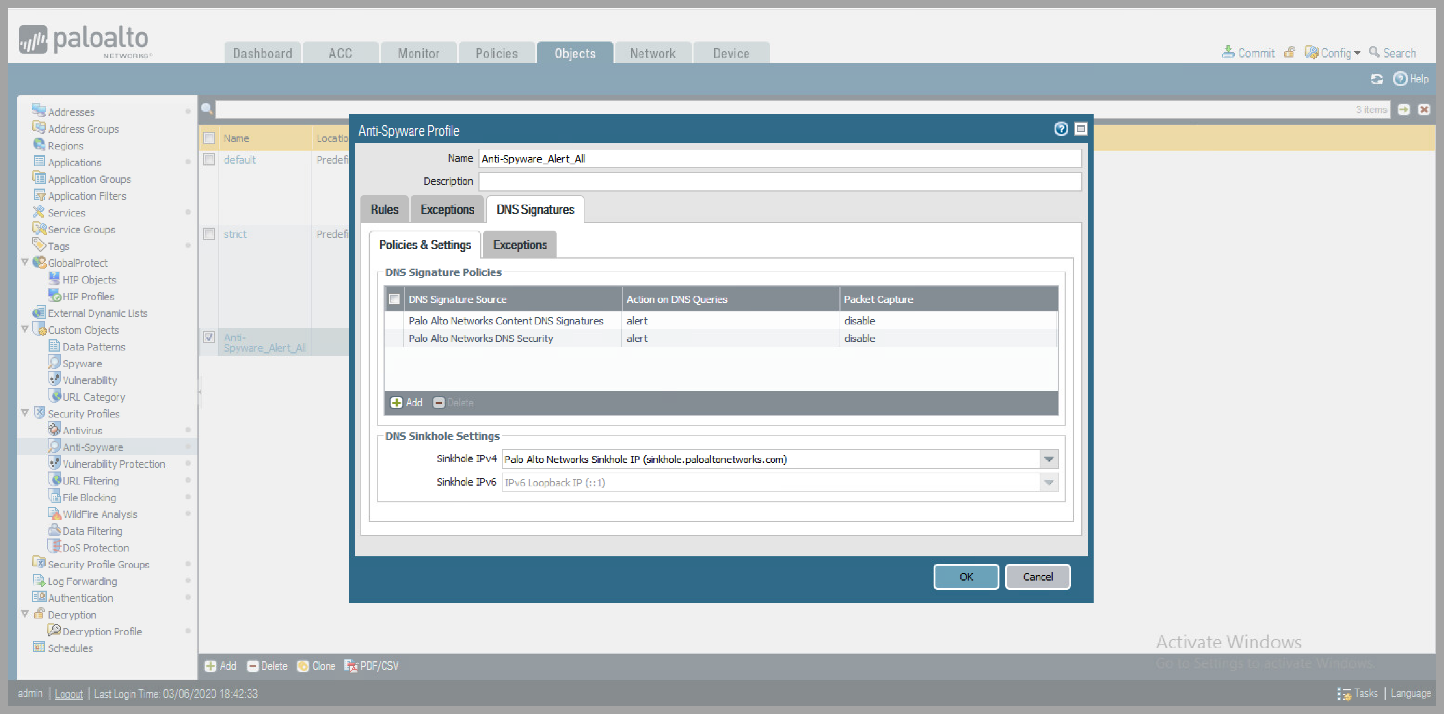Click the refresh icon next to Help
This screenshot has width=1444, height=714.
pos(1377,79)
